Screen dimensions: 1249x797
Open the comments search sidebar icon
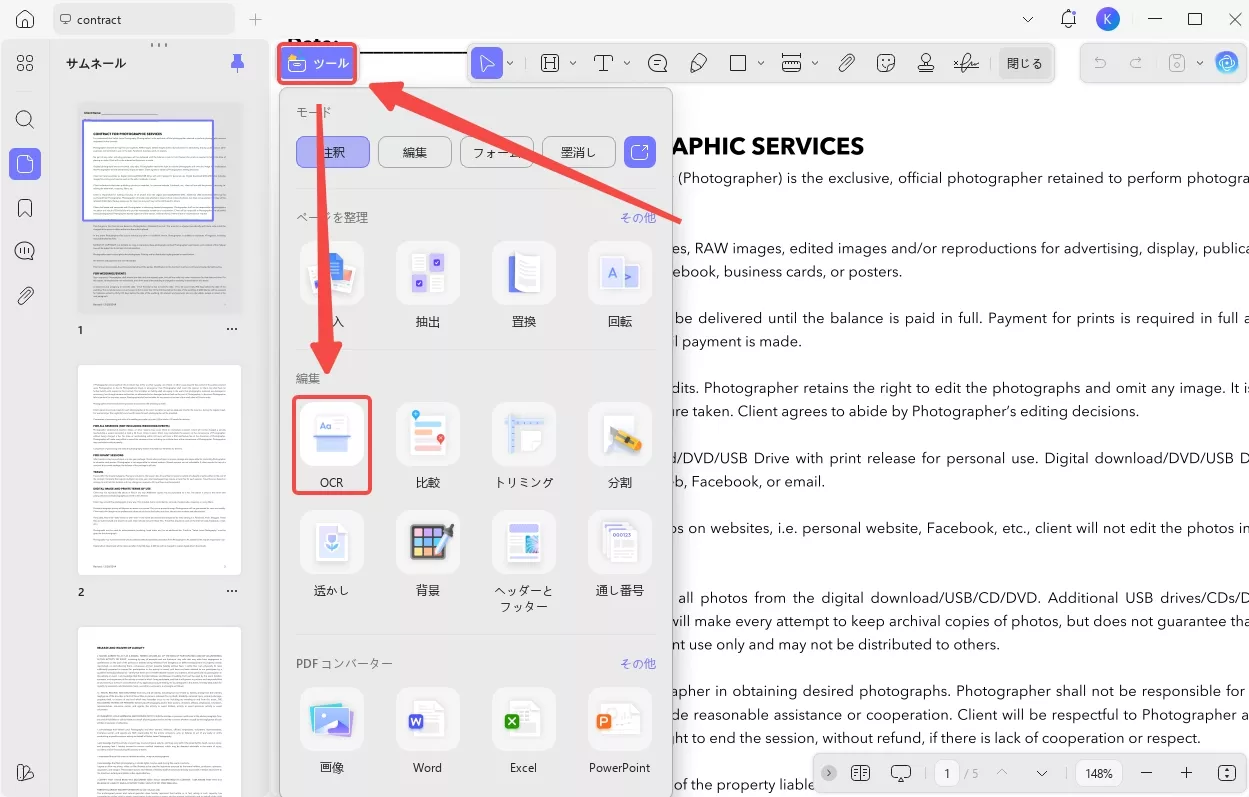click(x=25, y=252)
